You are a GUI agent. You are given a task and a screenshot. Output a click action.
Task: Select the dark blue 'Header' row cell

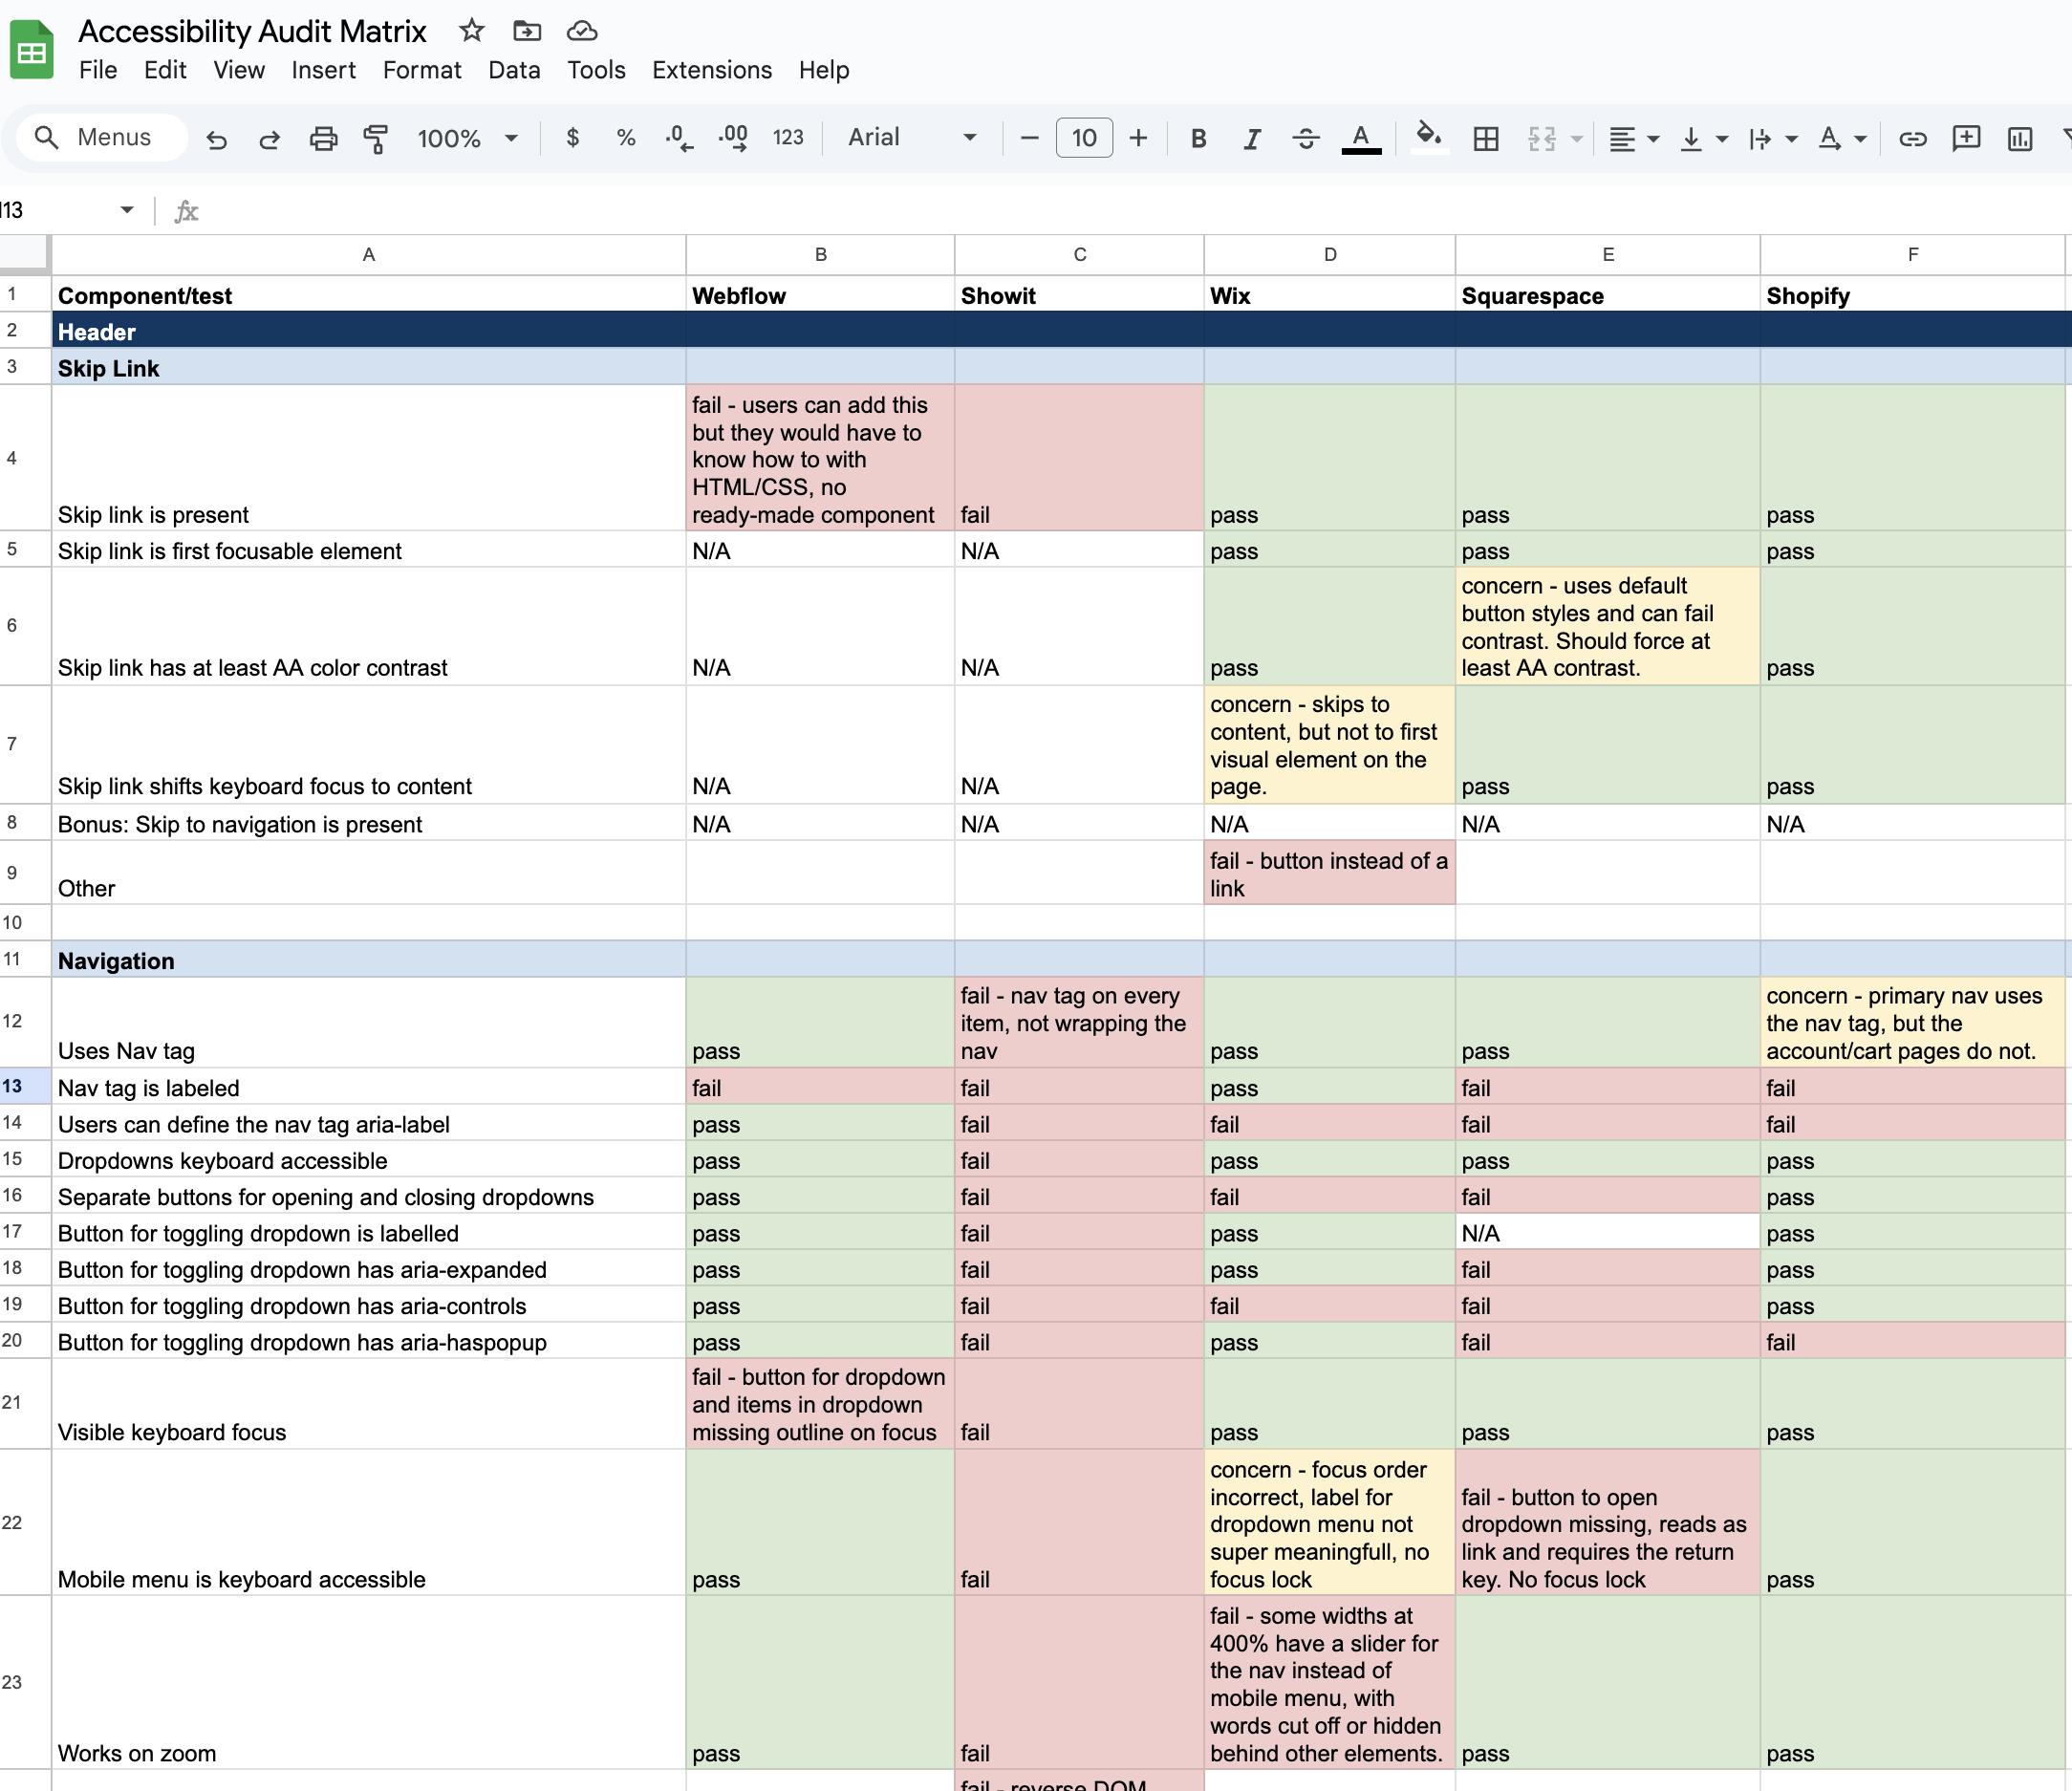(x=368, y=331)
